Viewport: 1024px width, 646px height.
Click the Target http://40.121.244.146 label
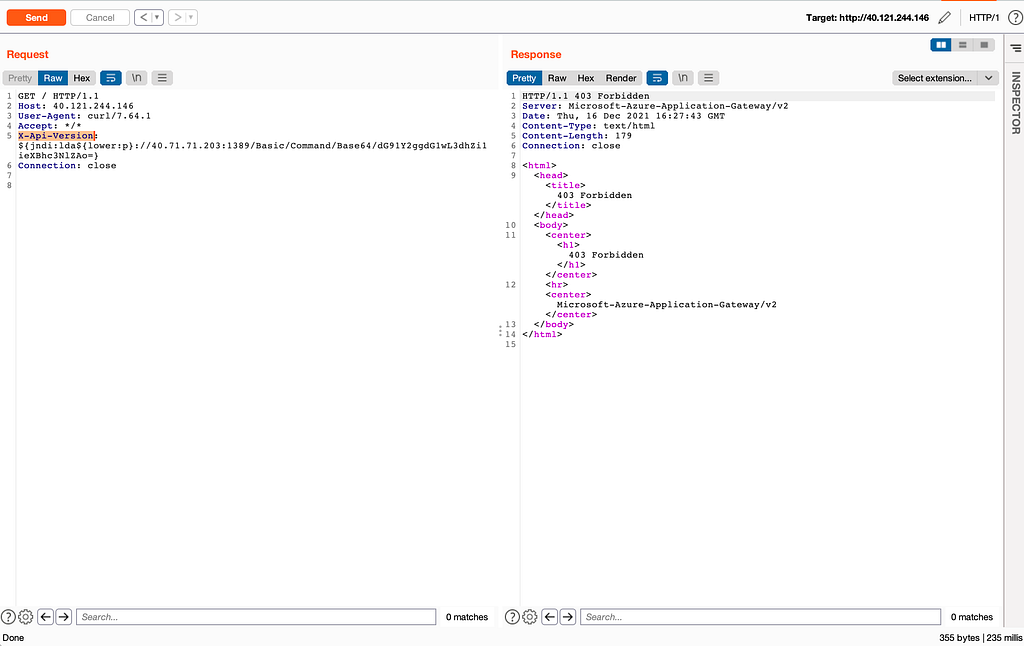tap(867, 18)
